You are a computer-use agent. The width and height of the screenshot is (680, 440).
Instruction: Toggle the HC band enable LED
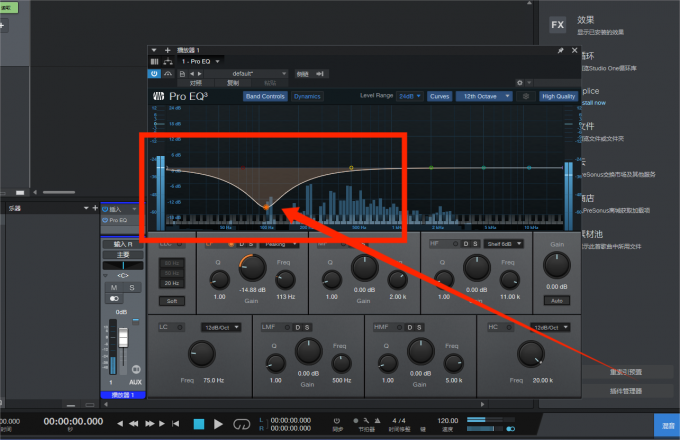click(509, 327)
